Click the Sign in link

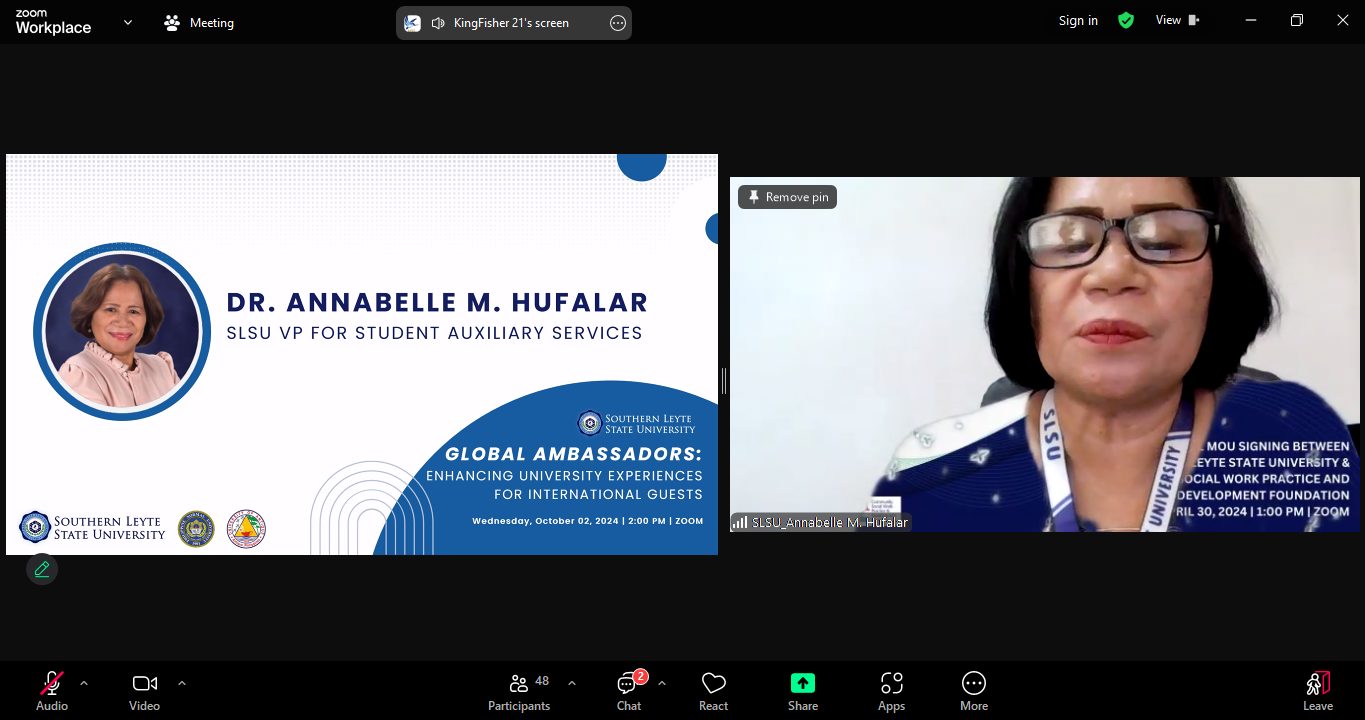coord(1078,20)
